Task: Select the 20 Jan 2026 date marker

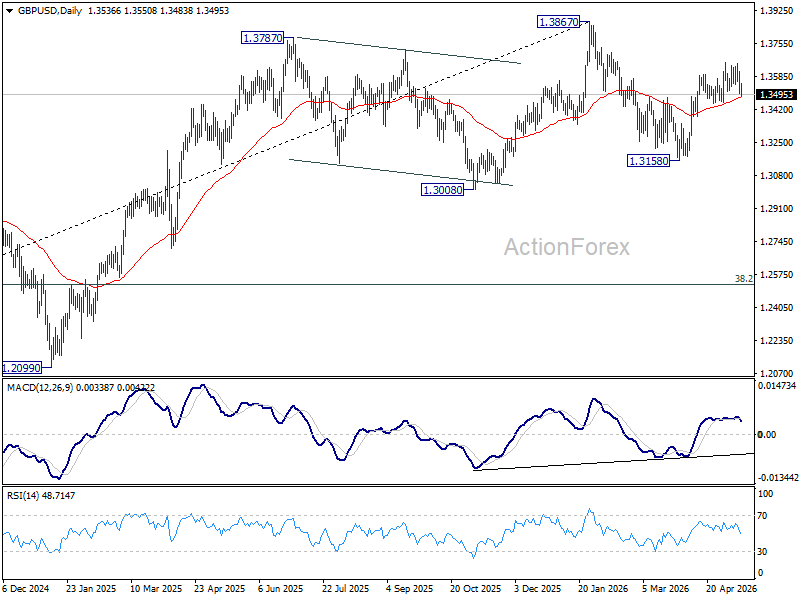Action: (x=603, y=588)
